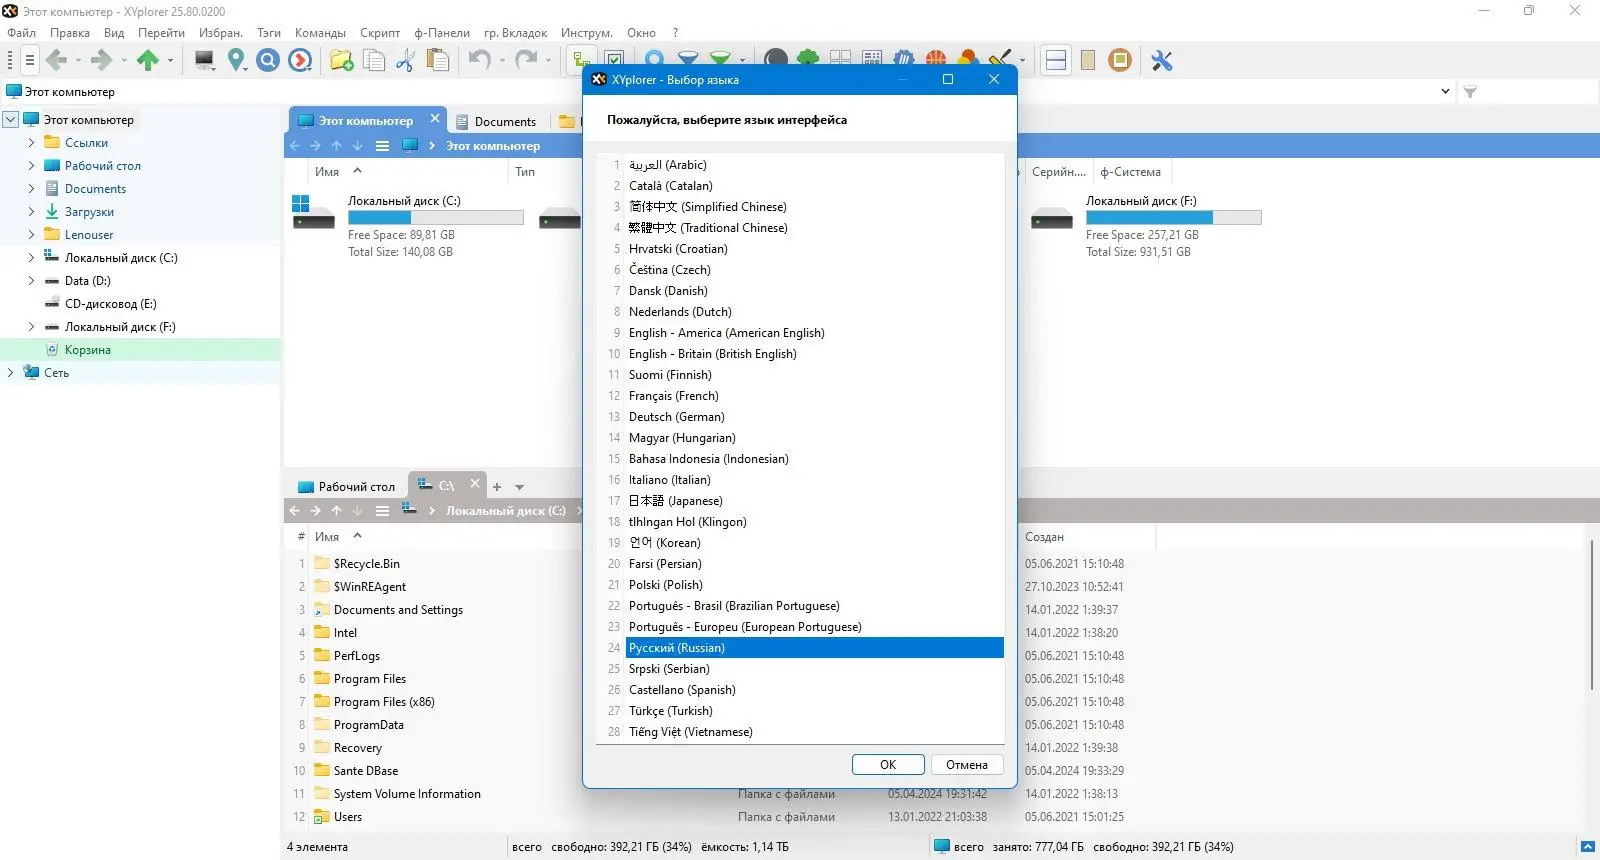Toggle the folder tree panel button
The image size is (1600, 860).
(581, 61)
